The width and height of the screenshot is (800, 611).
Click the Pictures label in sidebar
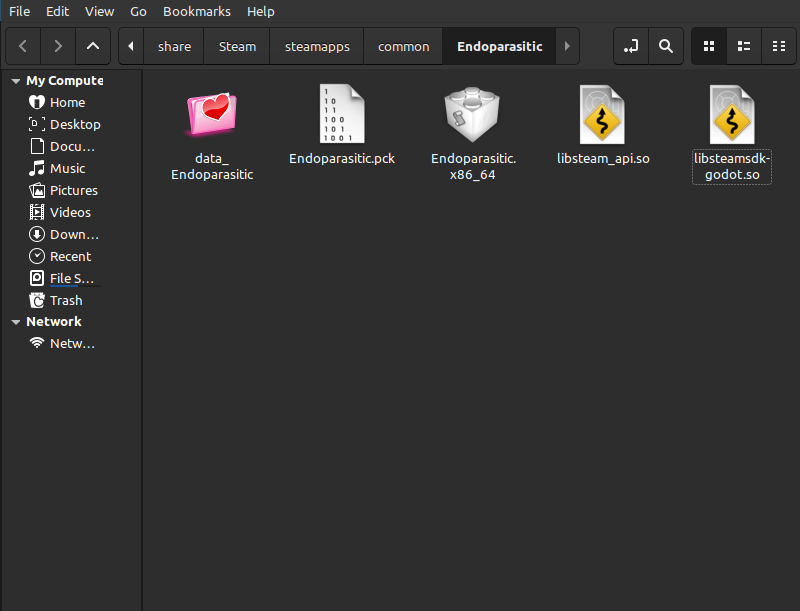coord(74,190)
